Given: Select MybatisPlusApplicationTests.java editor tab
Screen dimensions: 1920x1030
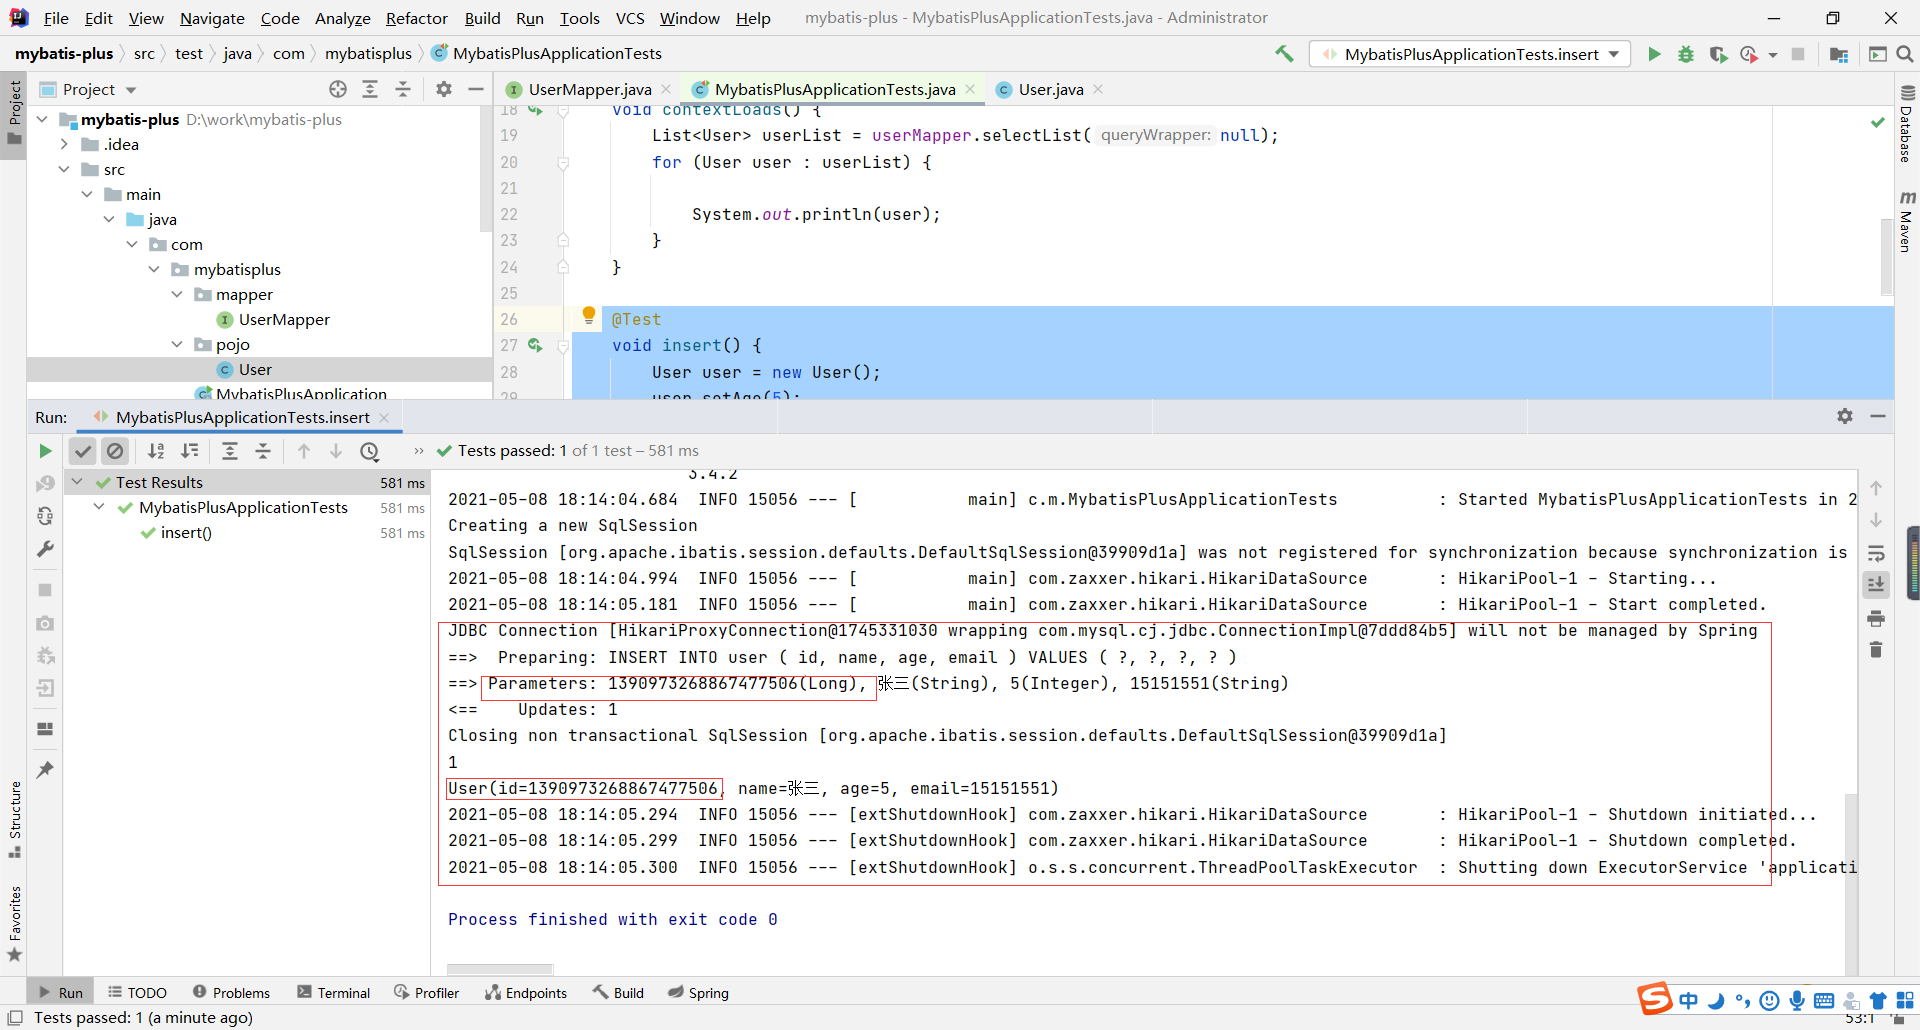Looking at the screenshot, I should 834,89.
